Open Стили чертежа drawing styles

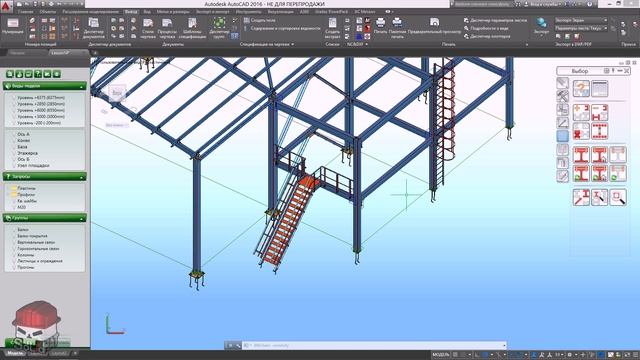coord(148,28)
